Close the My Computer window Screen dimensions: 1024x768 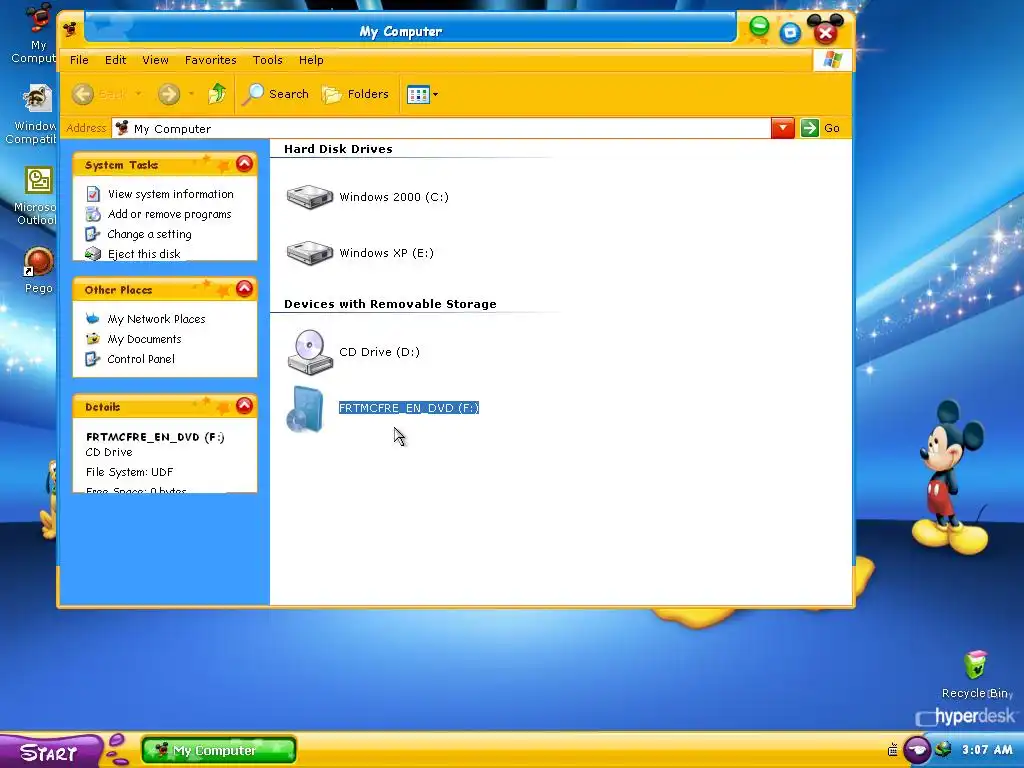coord(825,32)
